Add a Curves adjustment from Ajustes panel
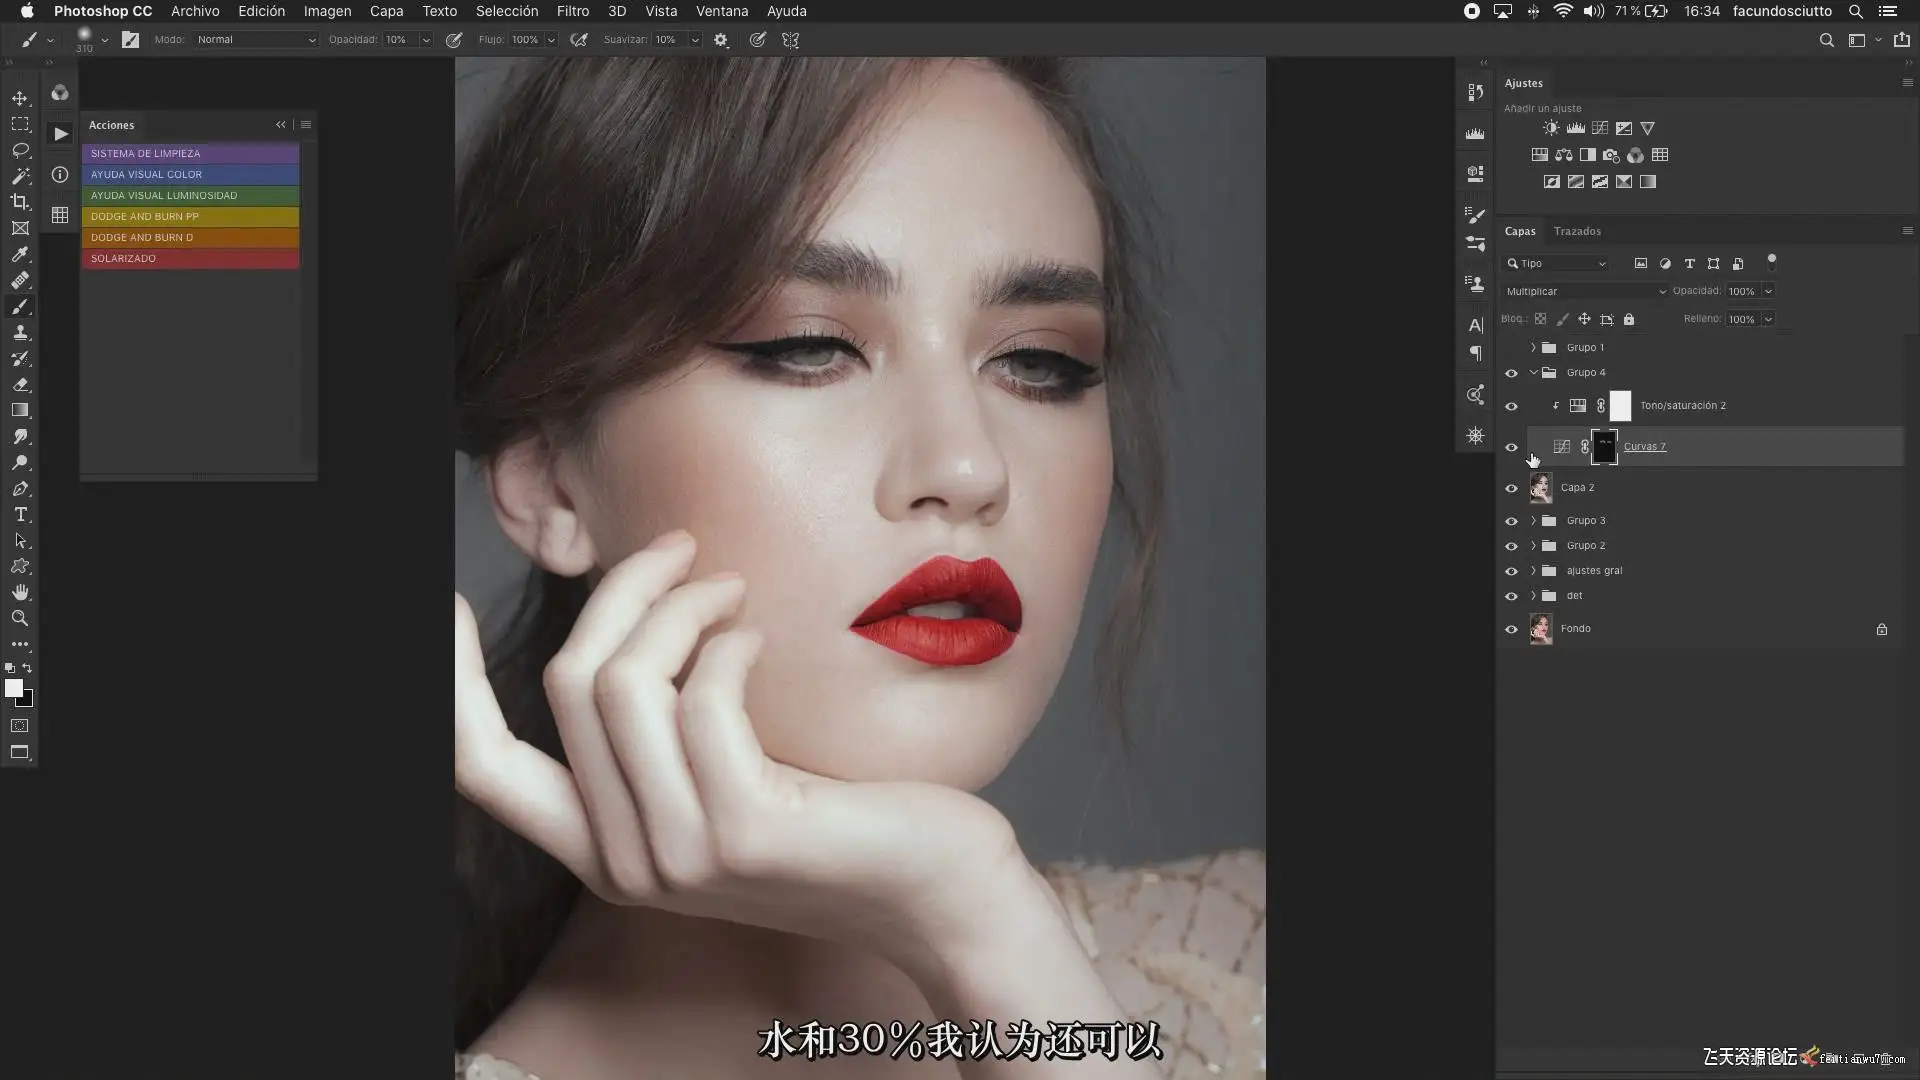 (x=1600, y=128)
